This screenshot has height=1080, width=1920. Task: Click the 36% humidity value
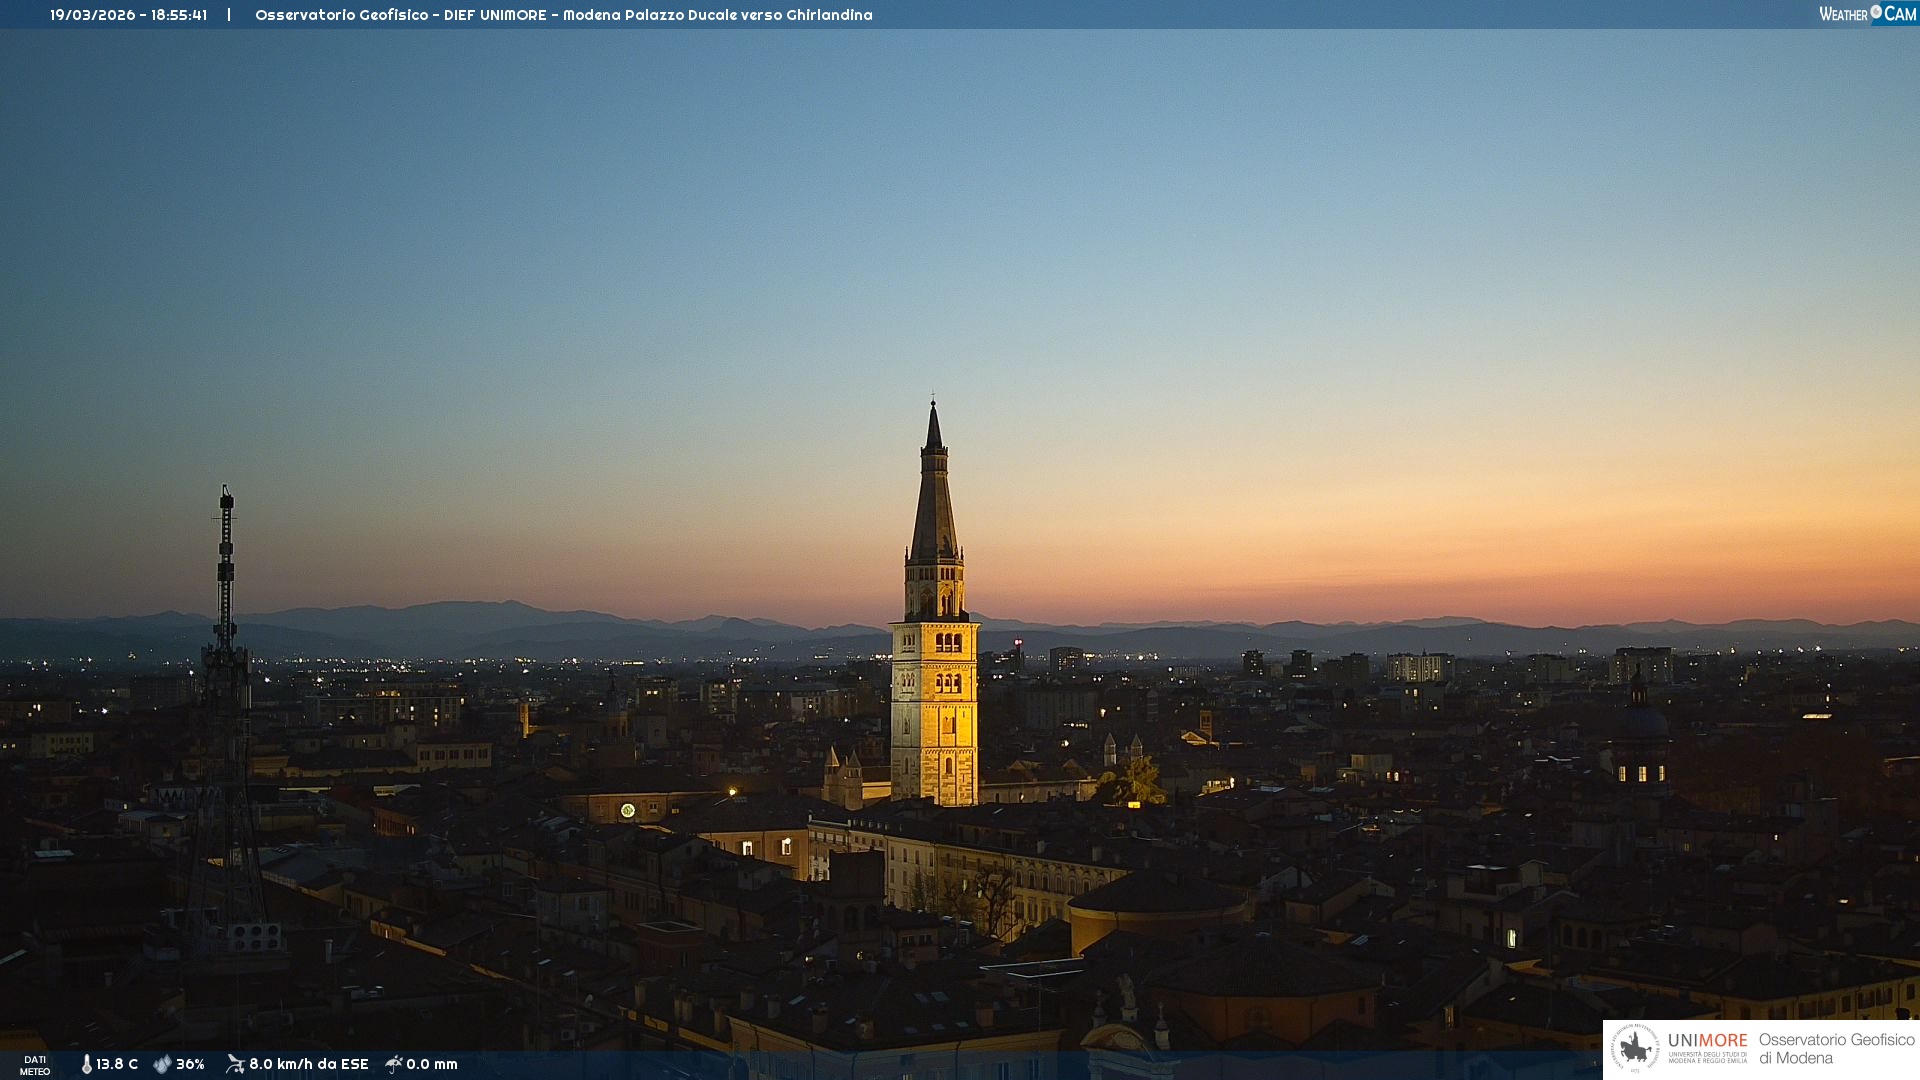point(190,1065)
